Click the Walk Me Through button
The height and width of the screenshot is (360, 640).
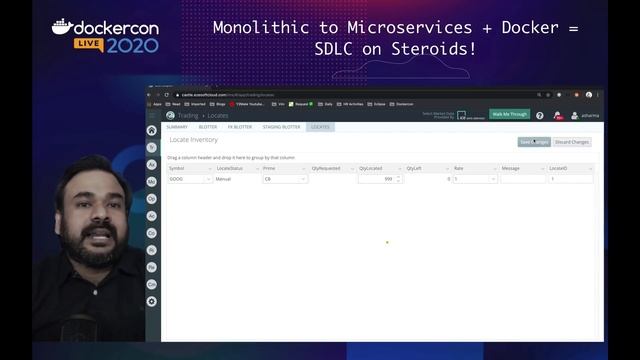[x=509, y=114]
